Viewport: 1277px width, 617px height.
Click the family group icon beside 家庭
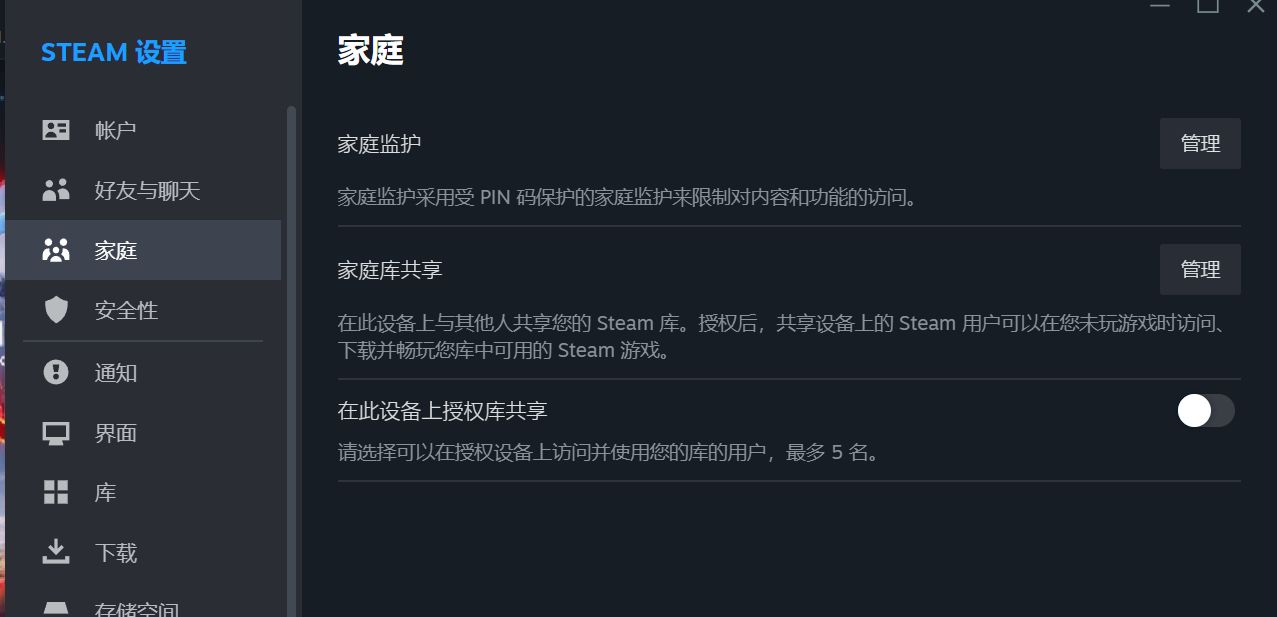pos(56,250)
